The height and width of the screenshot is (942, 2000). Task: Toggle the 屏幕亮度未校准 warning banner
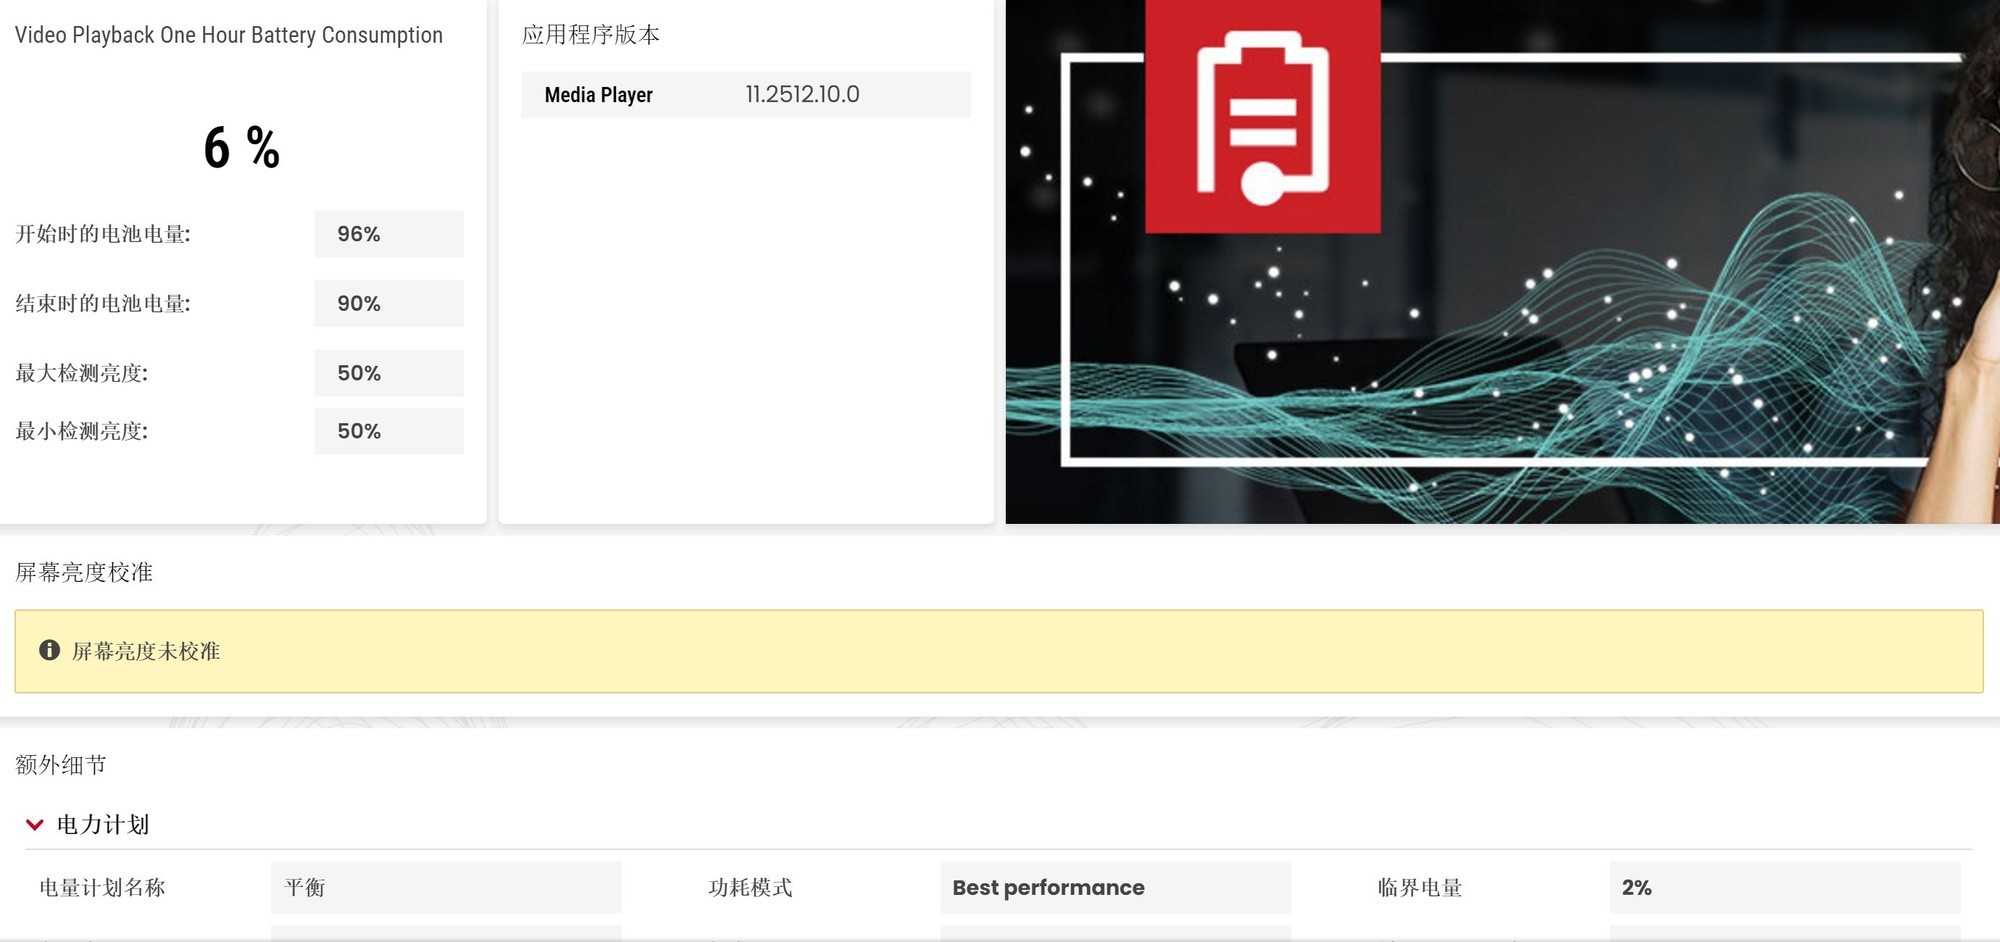coord(1000,650)
